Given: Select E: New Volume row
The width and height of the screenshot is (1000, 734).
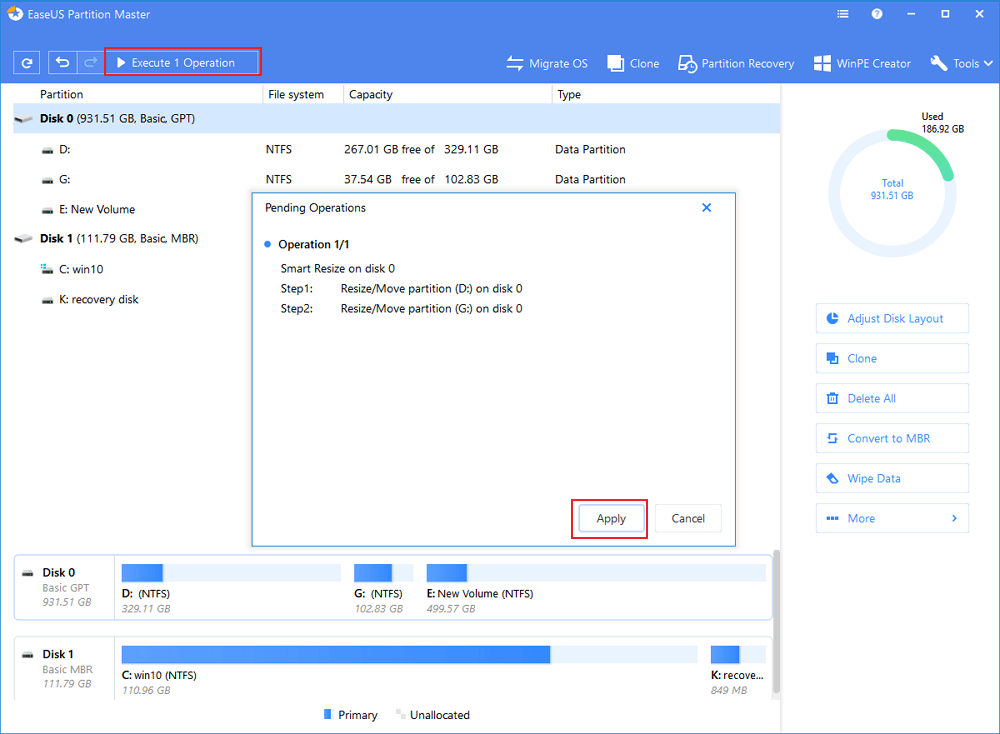Looking at the screenshot, I should (x=133, y=209).
